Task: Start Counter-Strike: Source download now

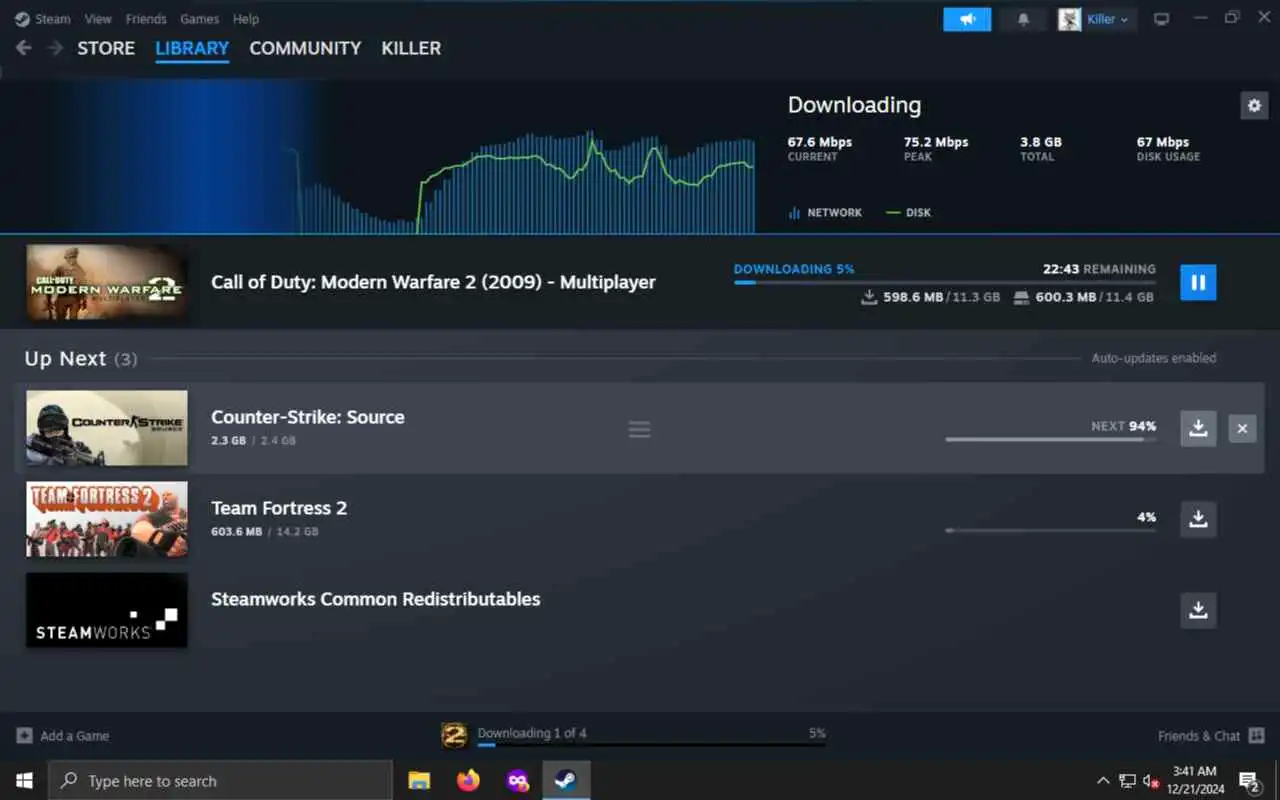Action: [1198, 428]
